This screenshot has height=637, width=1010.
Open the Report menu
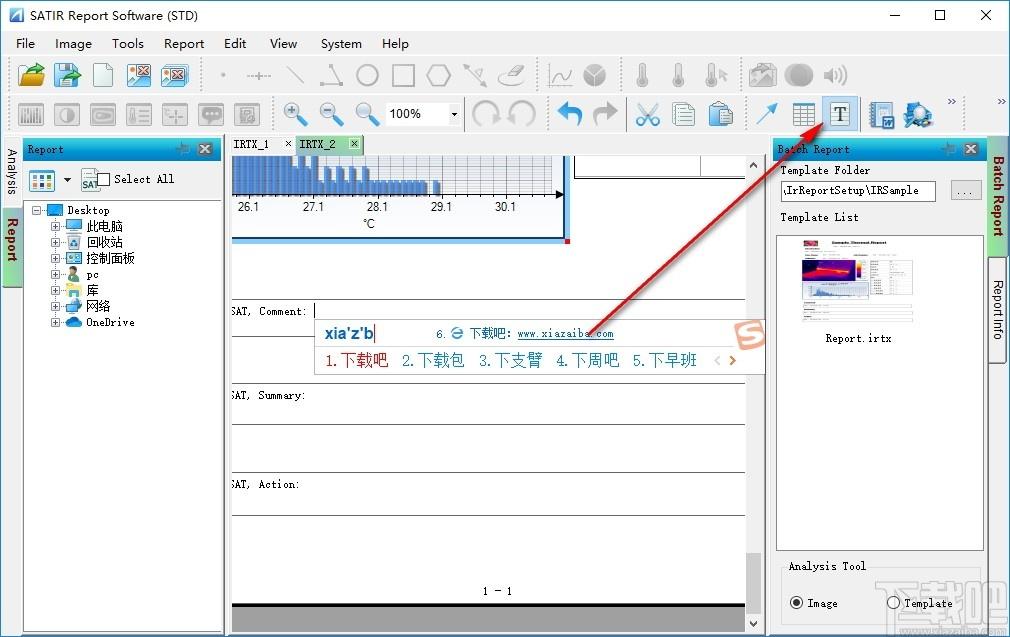[184, 44]
